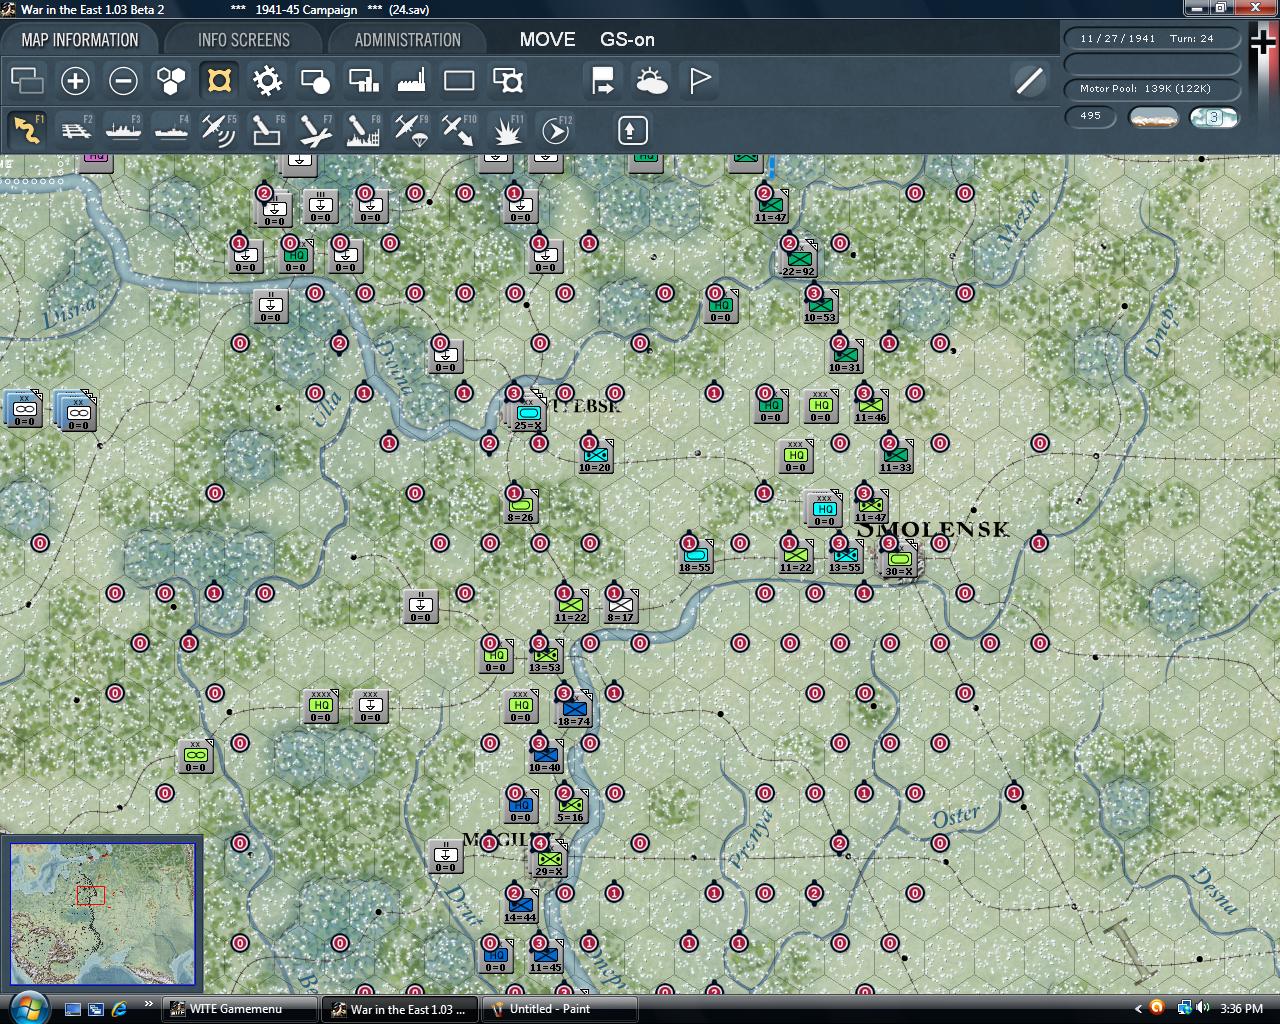
Task: Click the snow level 3 weather indicator
Action: [x=1213, y=117]
